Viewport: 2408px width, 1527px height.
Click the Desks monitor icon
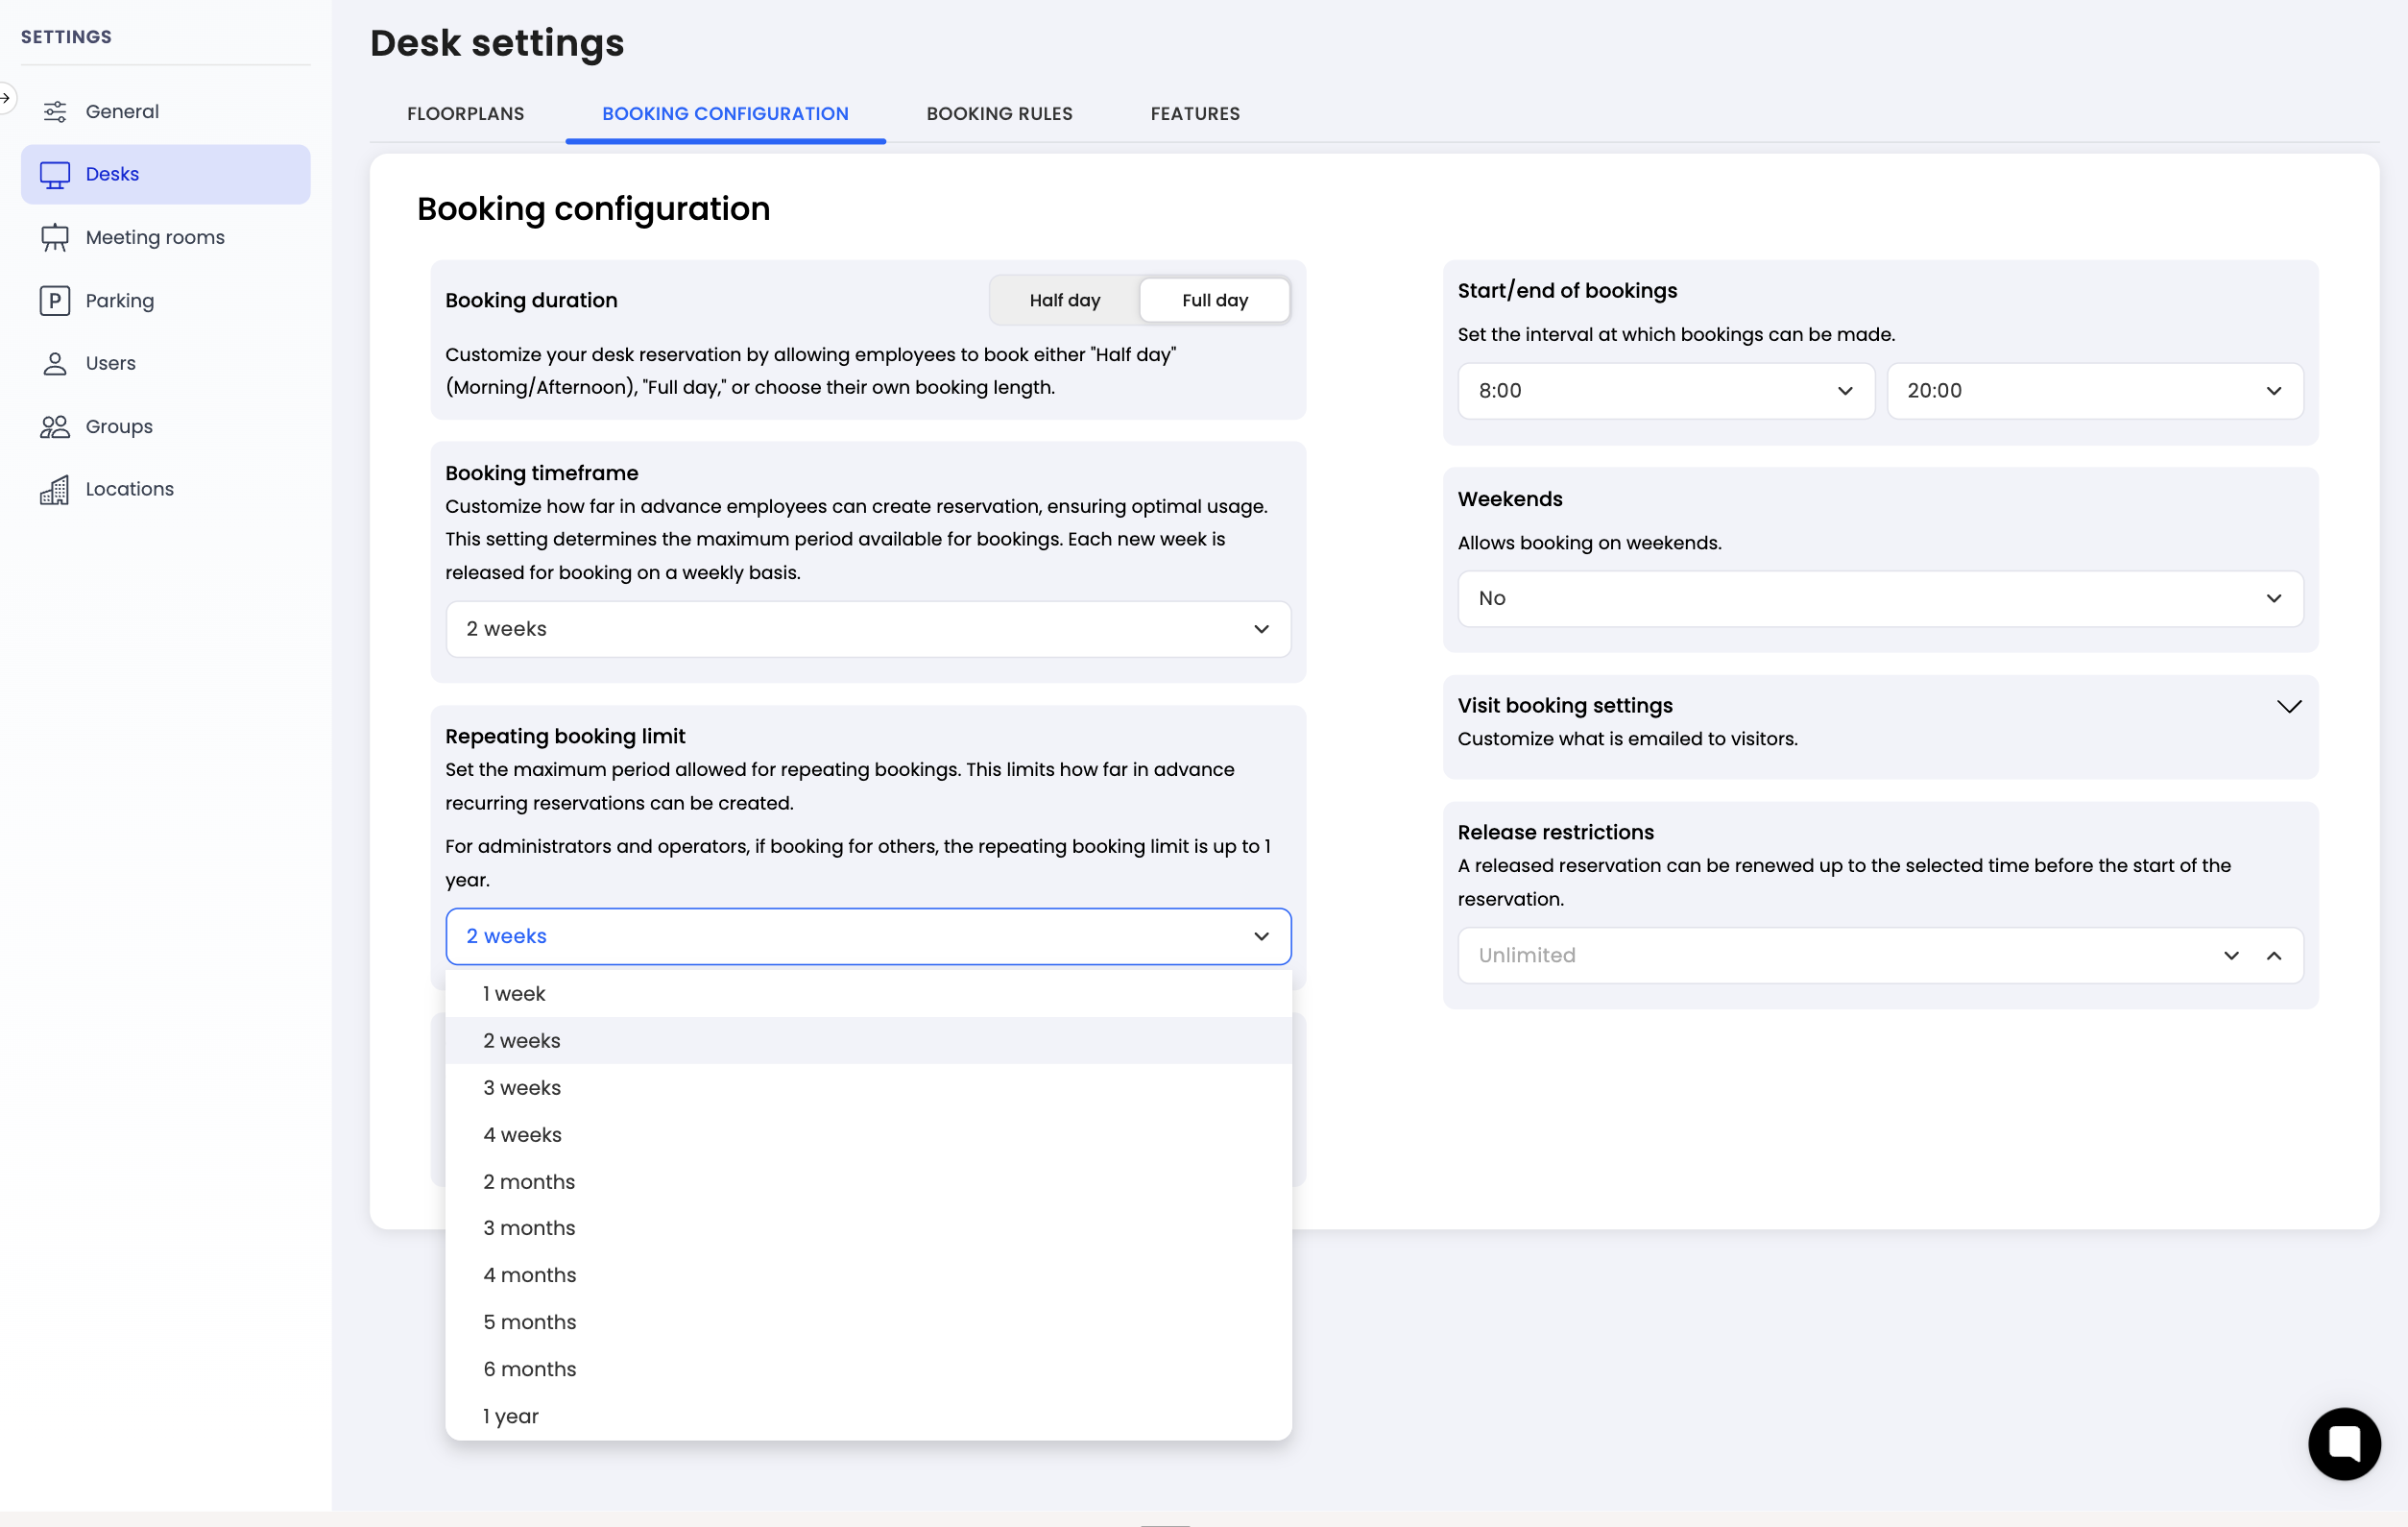55,174
